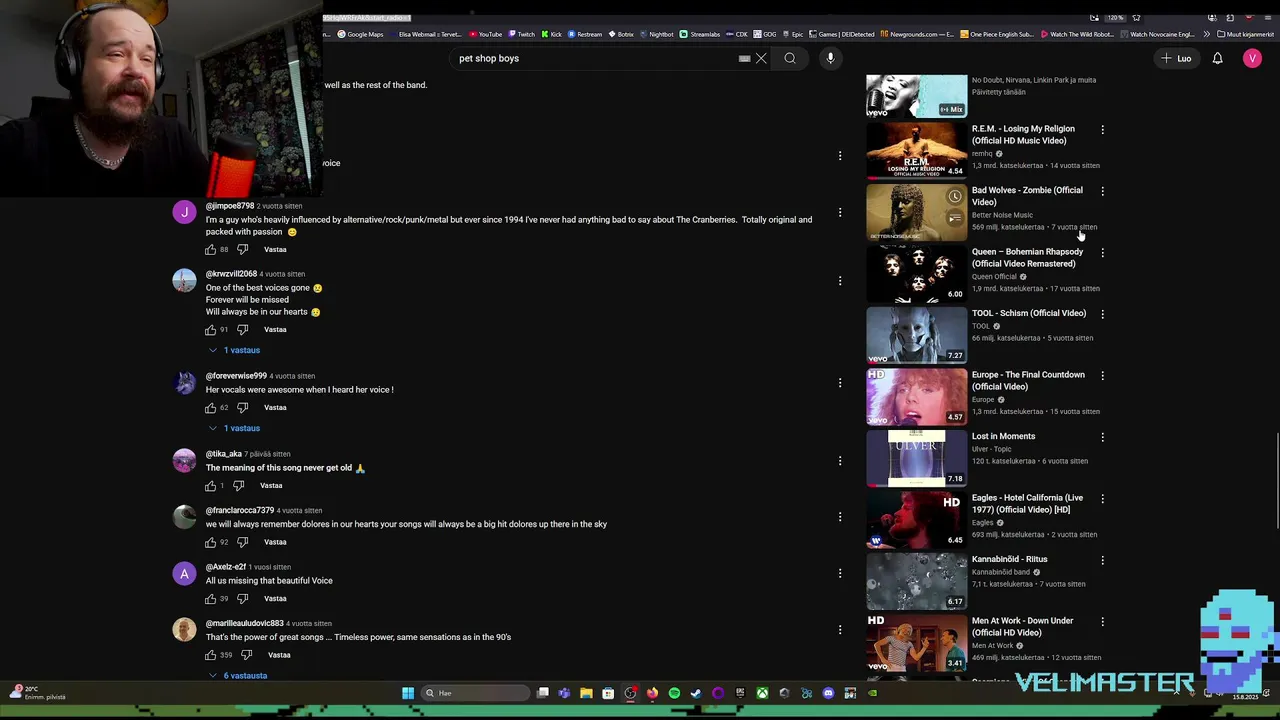Click the Luo create button
1280x720 pixels.
click(1176, 58)
